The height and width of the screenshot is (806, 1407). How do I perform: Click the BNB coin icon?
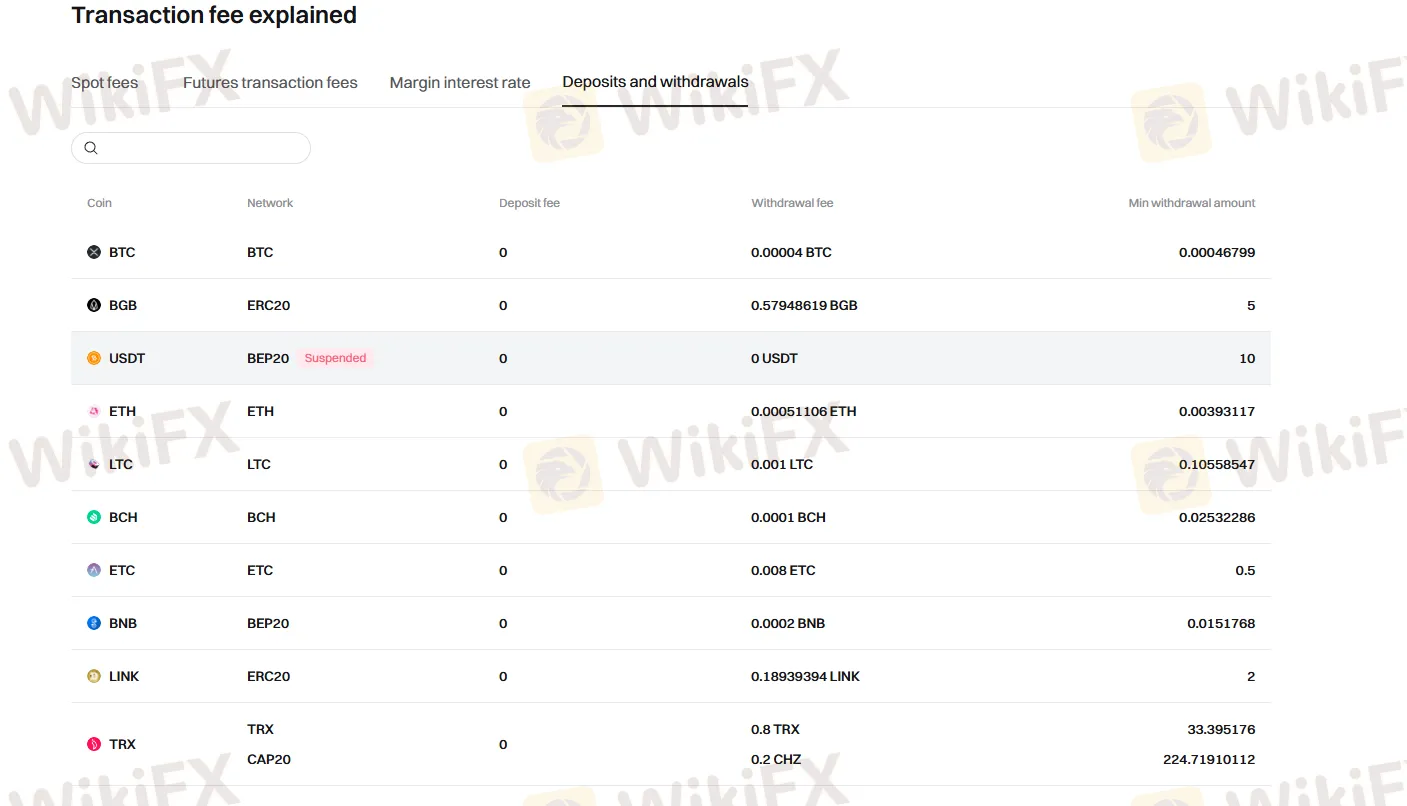(94, 624)
